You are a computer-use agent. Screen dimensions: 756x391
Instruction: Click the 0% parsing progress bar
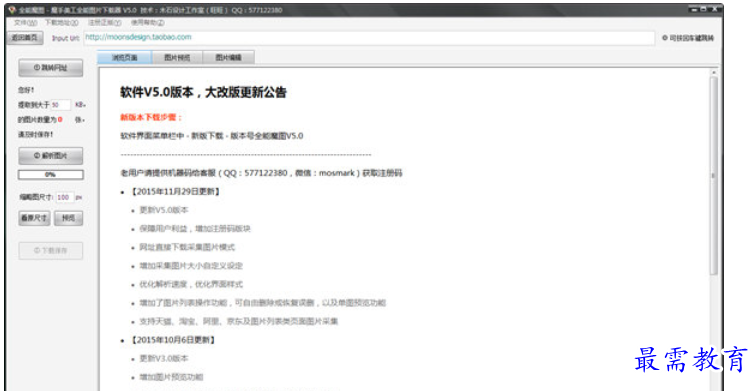tap(51, 175)
